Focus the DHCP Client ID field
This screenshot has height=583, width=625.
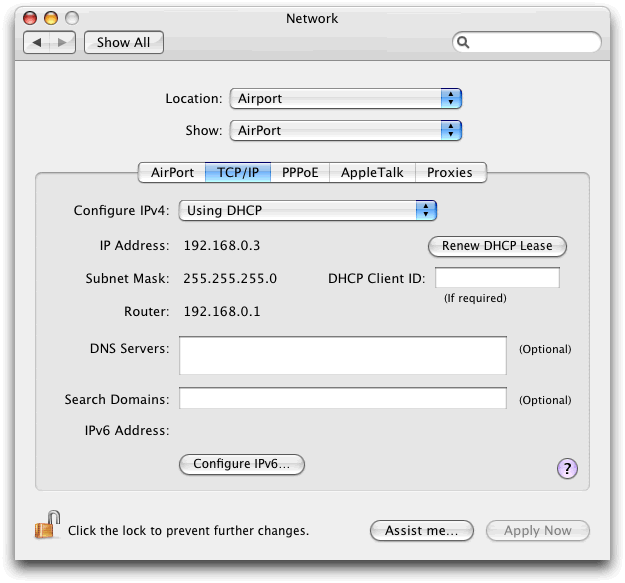(x=497, y=278)
